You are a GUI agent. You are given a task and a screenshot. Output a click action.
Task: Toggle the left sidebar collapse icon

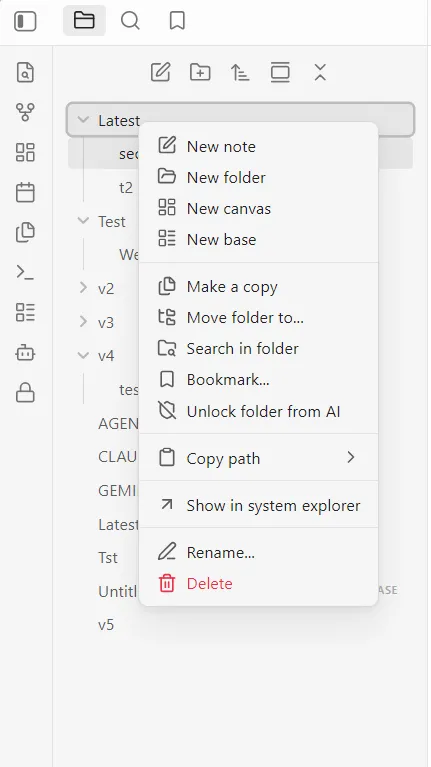click(x=25, y=21)
